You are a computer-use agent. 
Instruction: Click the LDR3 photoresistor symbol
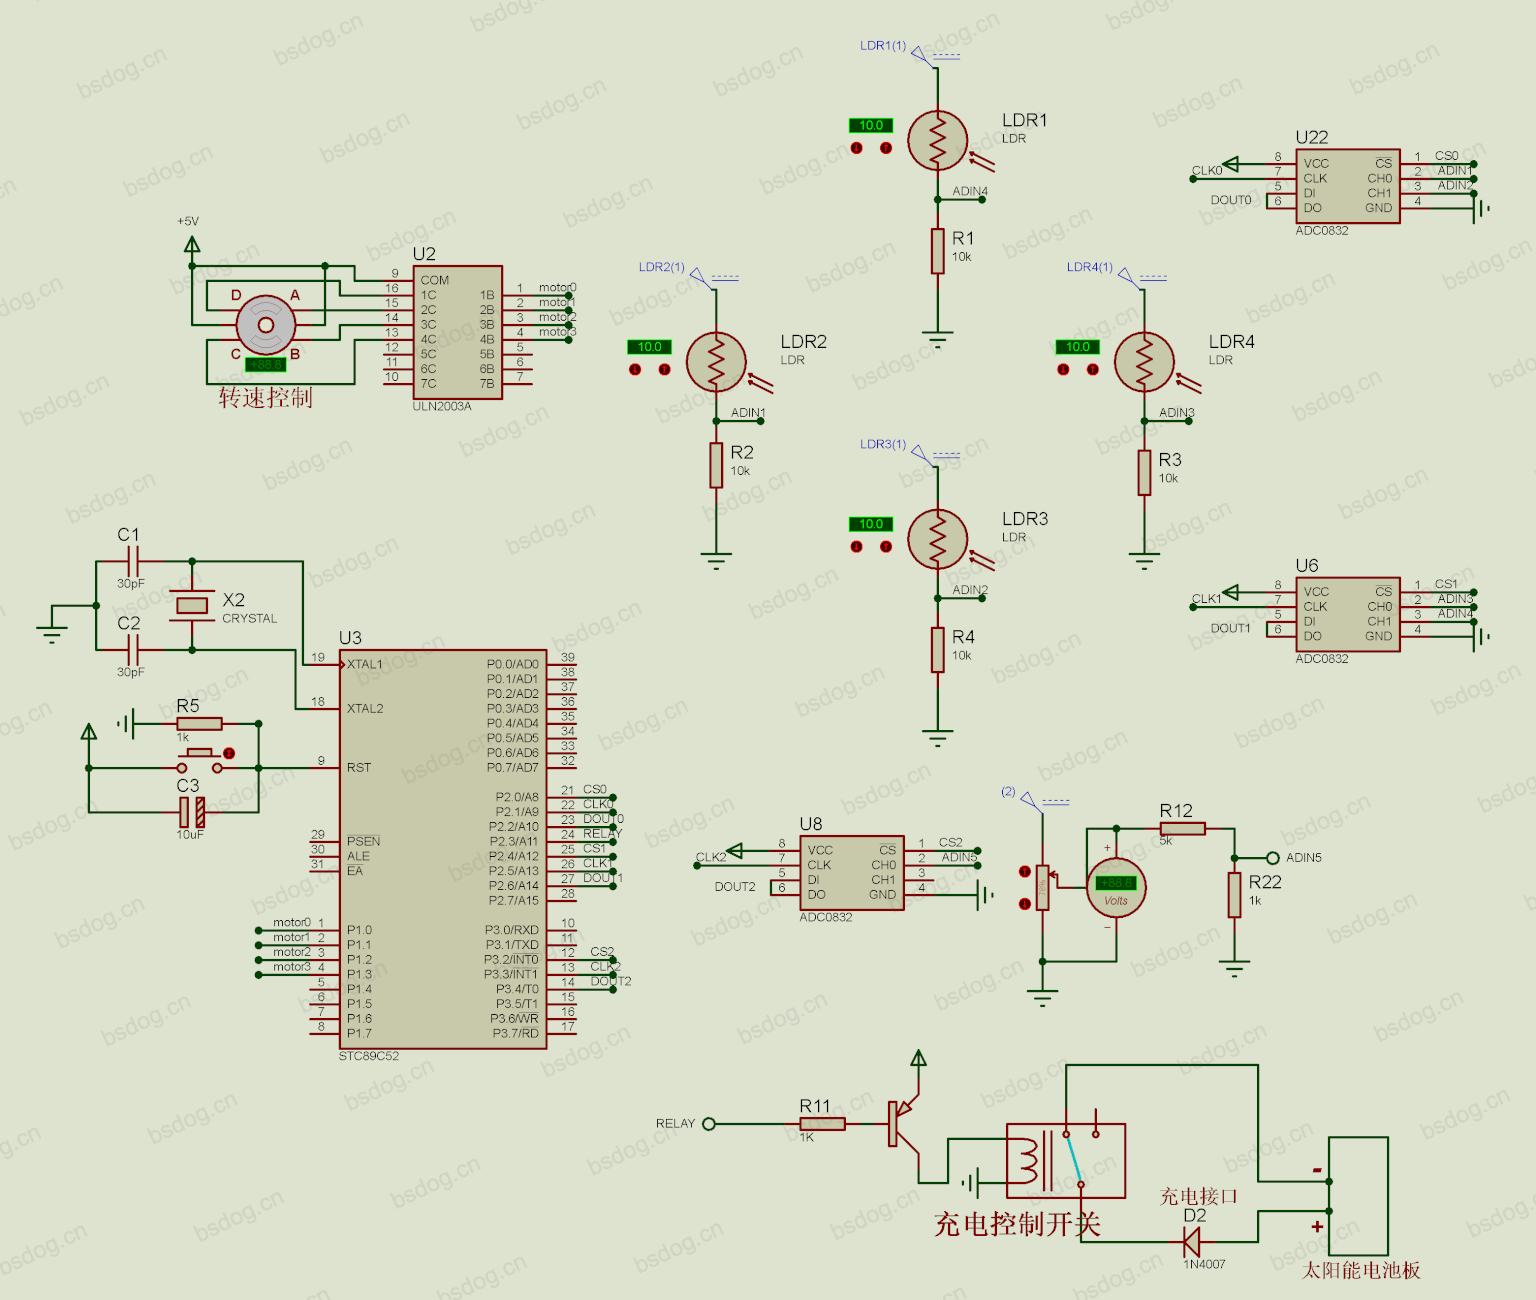pyautogui.click(x=938, y=540)
